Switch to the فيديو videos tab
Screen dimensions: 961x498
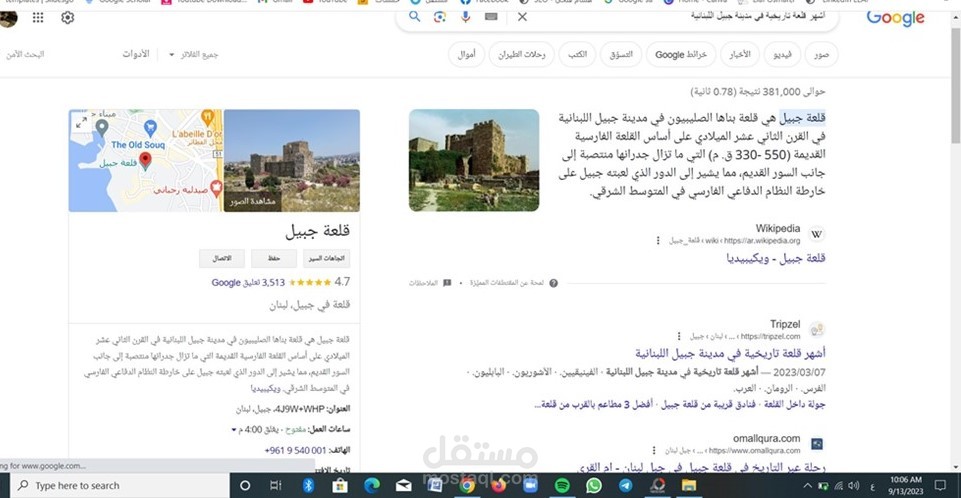tap(783, 55)
